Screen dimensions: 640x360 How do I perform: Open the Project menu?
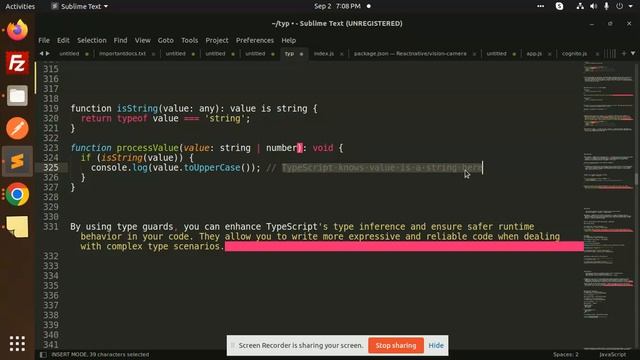click(217, 40)
